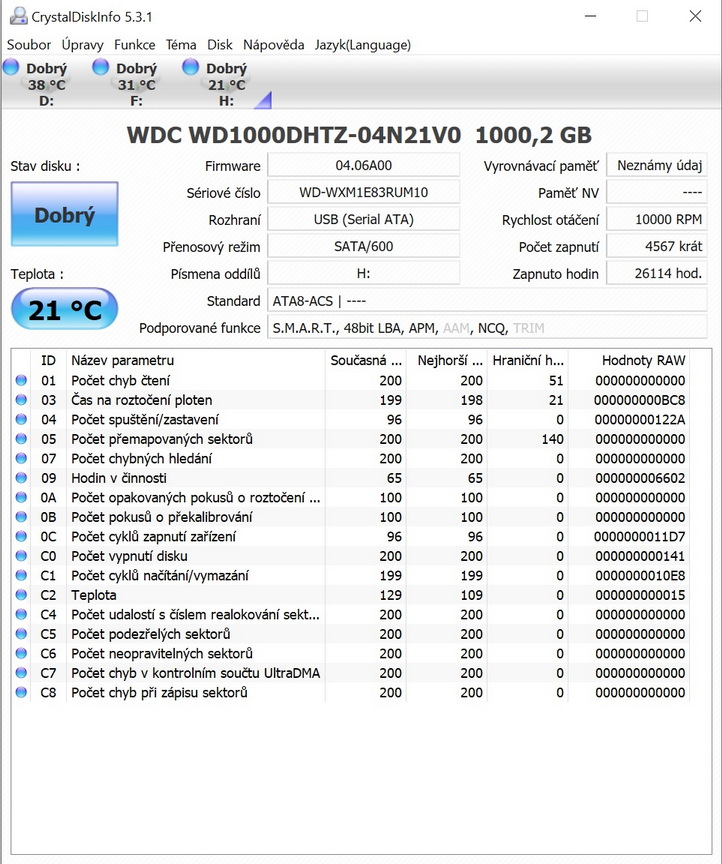722x864 pixels.
Task: Click the blue Dobrý health status button
Action: (x=64, y=215)
